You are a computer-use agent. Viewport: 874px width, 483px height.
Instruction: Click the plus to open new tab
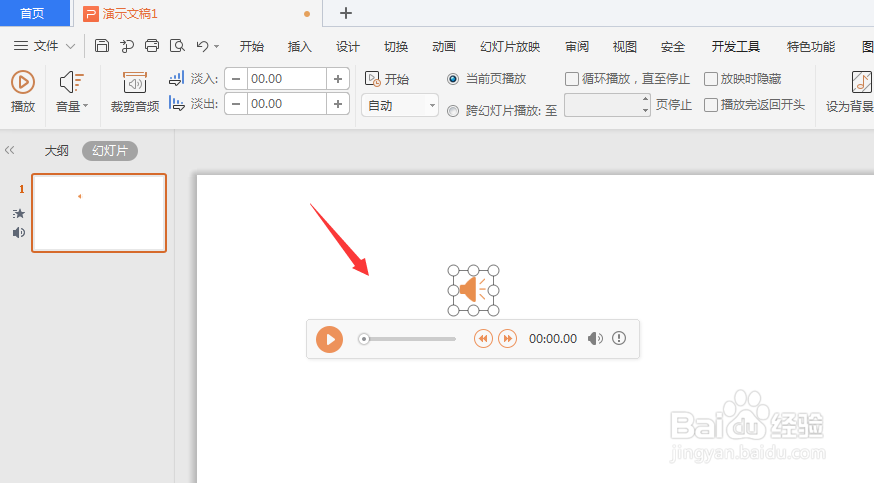pyautogui.click(x=346, y=13)
